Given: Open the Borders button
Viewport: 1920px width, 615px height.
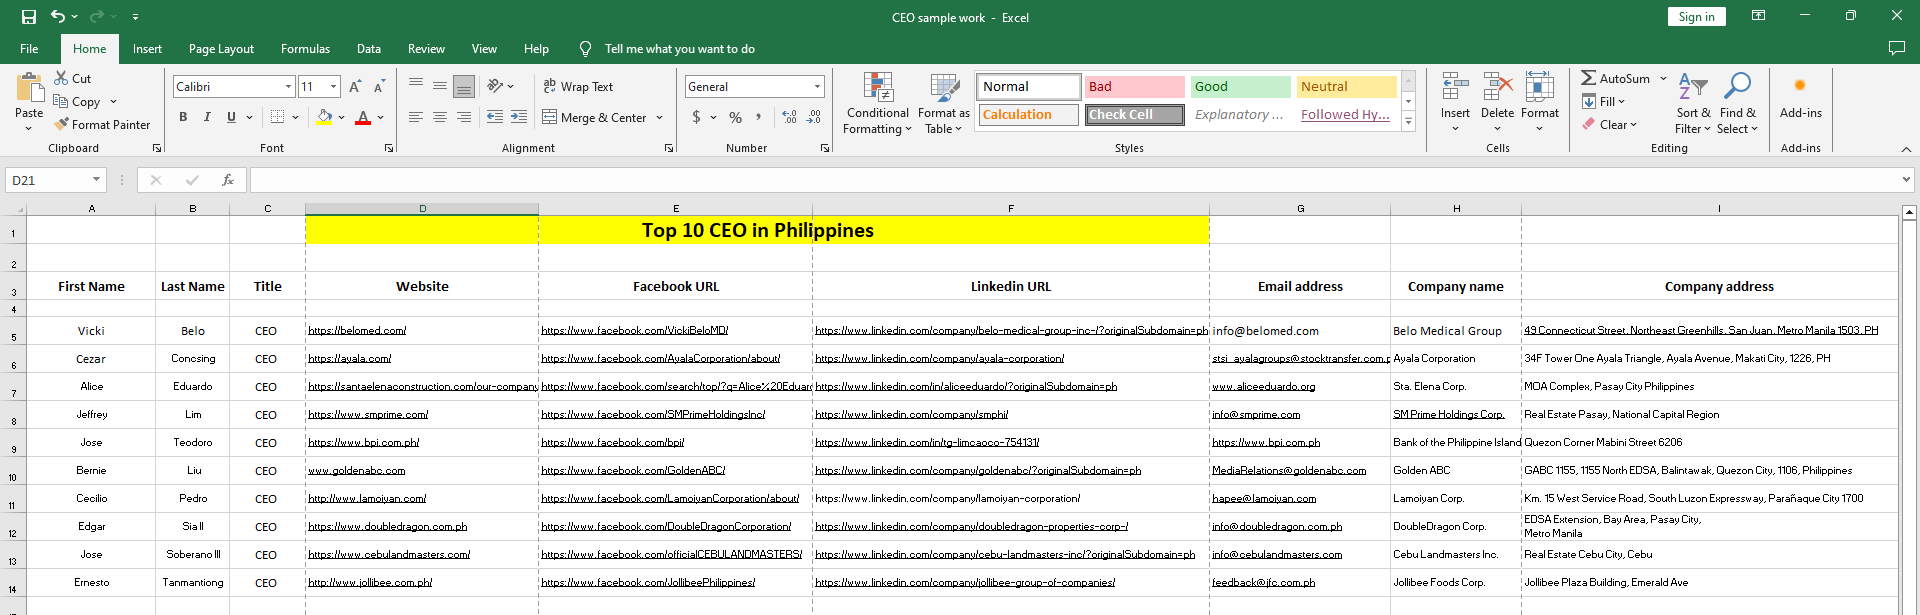Looking at the screenshot, I should click(x=277, y=117).
